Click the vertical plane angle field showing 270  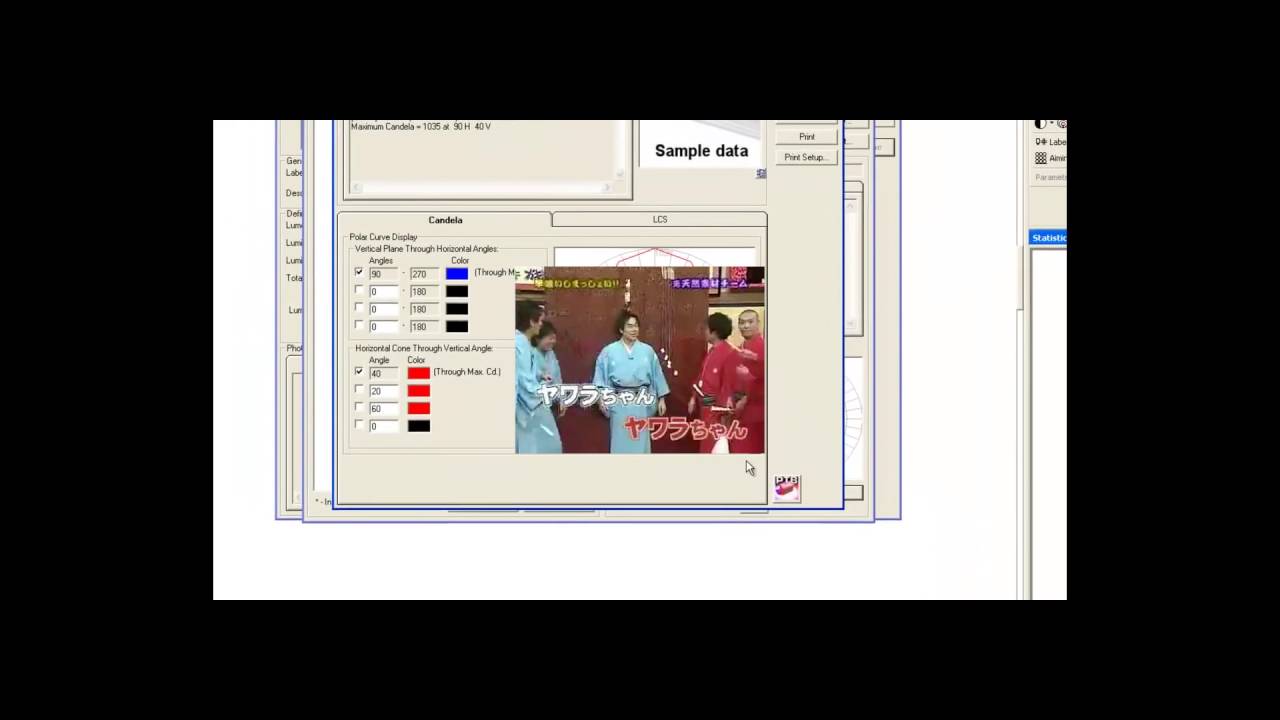[424, 273]
